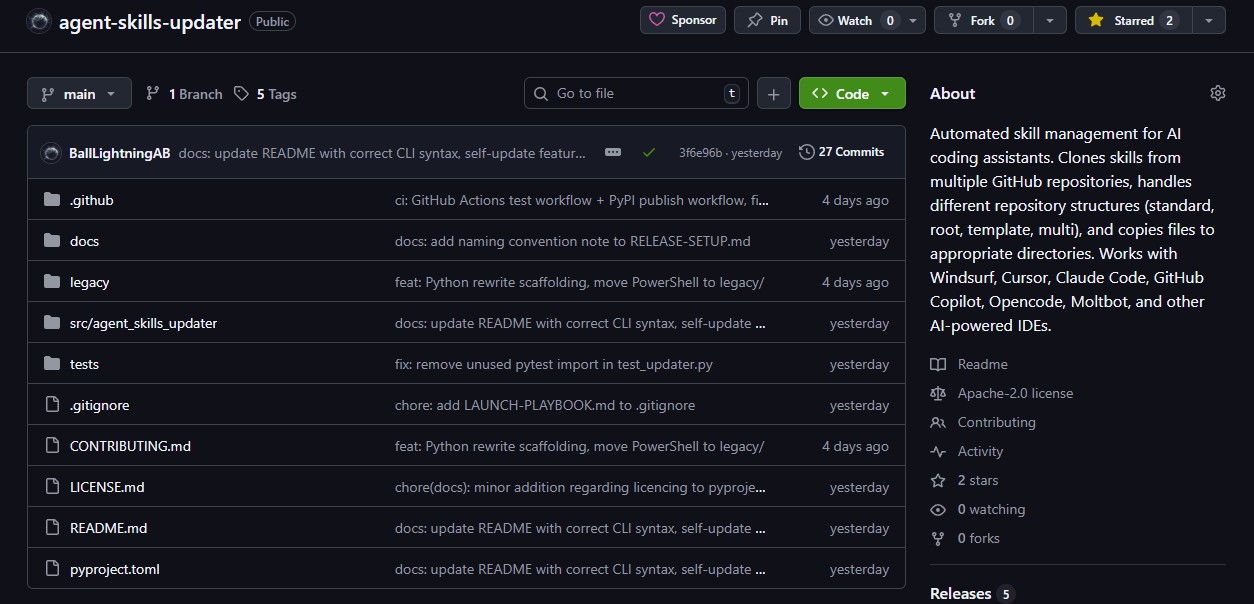Viewport: 1254px width, 604px height.
Task: Open the tests folder
Action: 85,363
